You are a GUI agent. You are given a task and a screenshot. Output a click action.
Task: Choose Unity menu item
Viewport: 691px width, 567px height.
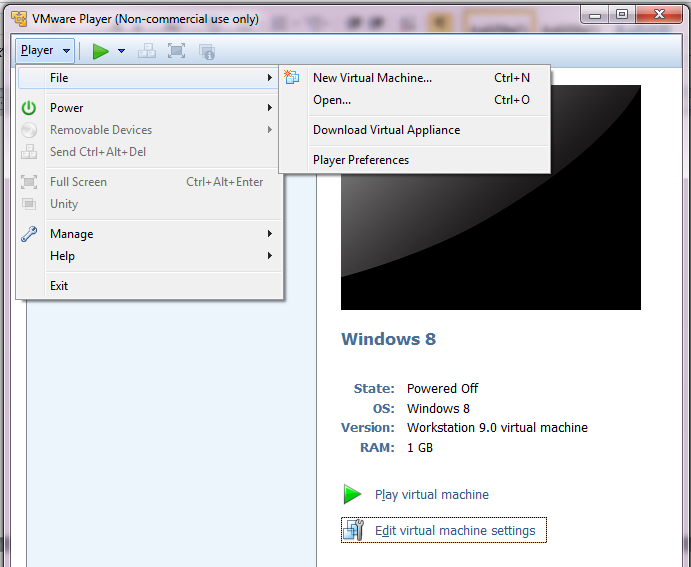tap(149, 204)
